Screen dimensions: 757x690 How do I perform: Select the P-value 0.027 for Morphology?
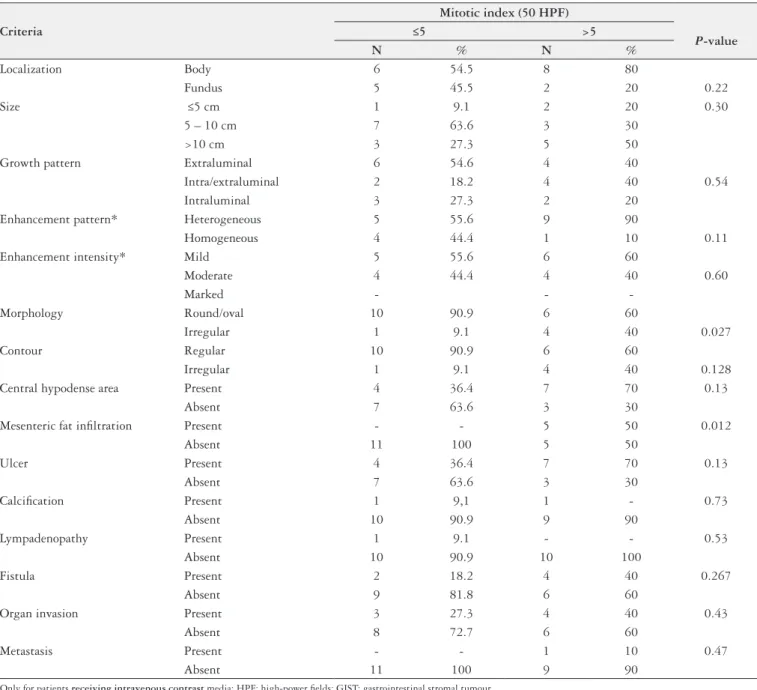click(x=715, y=332)
